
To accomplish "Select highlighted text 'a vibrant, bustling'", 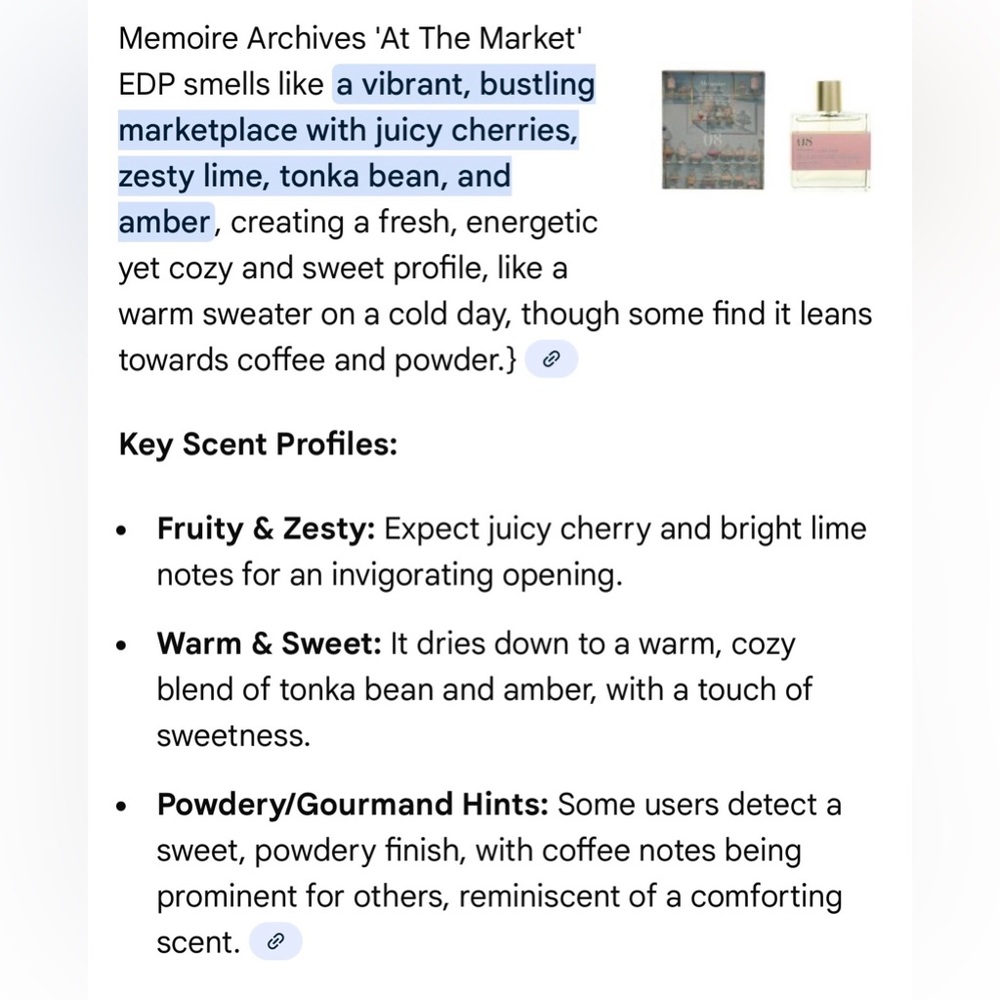I will (x=465, y=84).
